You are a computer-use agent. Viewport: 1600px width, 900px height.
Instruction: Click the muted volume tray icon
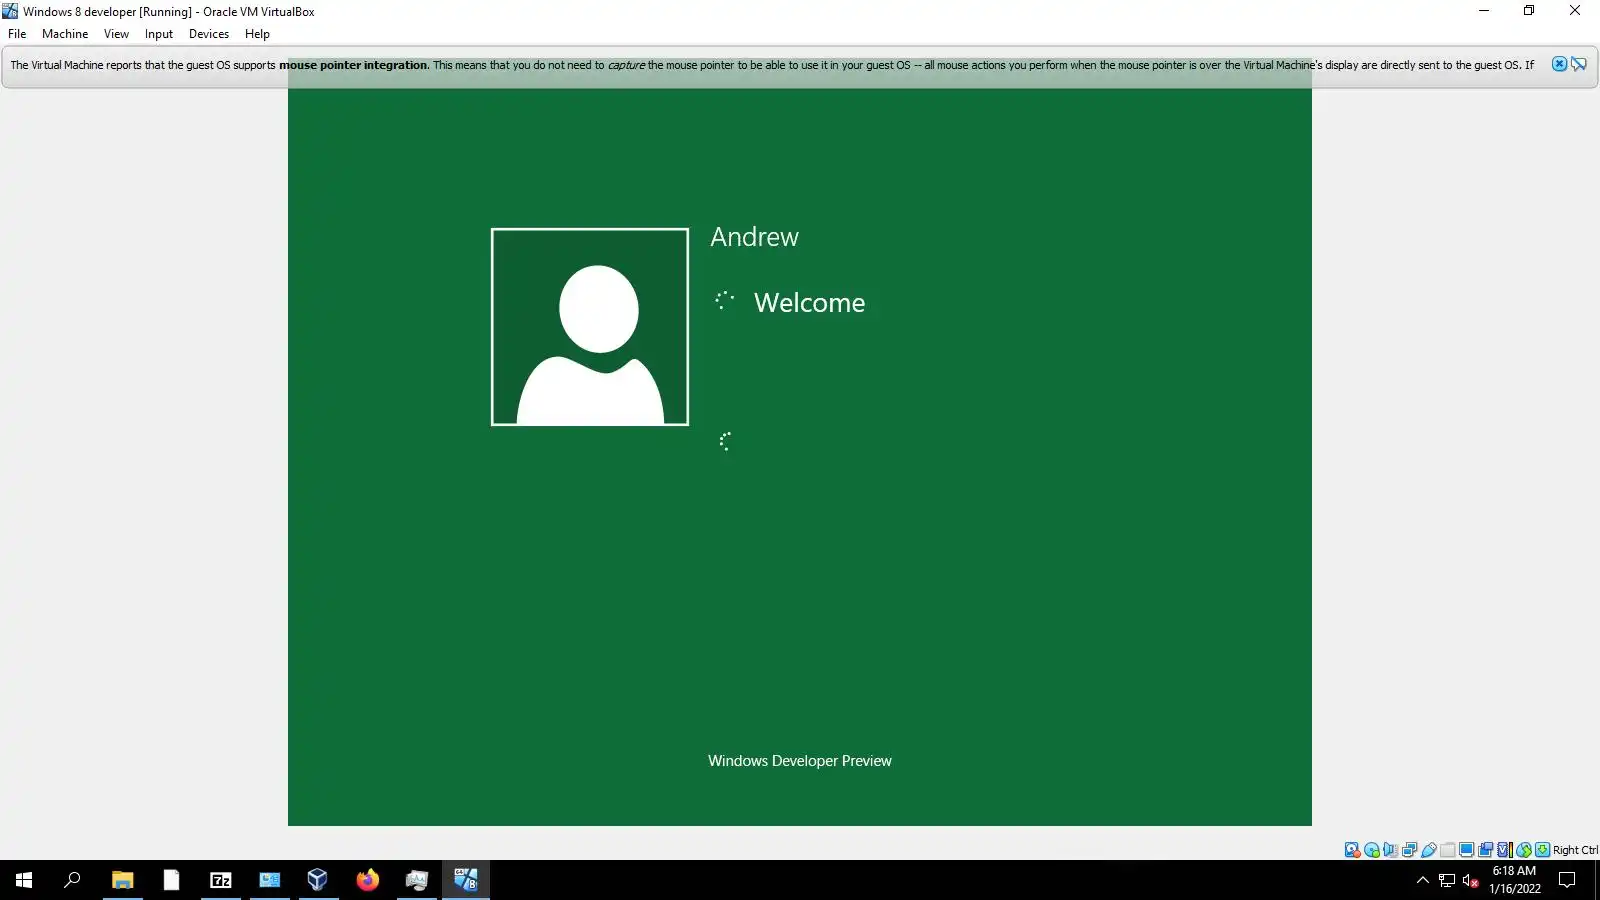pyautogui.click(x=1471, y=880)
